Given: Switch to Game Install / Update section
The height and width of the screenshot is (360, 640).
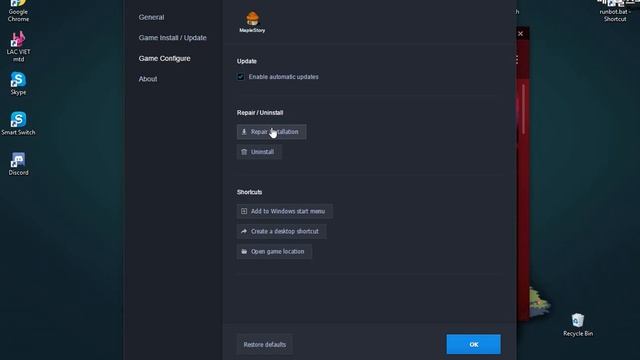Looking at the screenshot, I should (x=172, y=38).
